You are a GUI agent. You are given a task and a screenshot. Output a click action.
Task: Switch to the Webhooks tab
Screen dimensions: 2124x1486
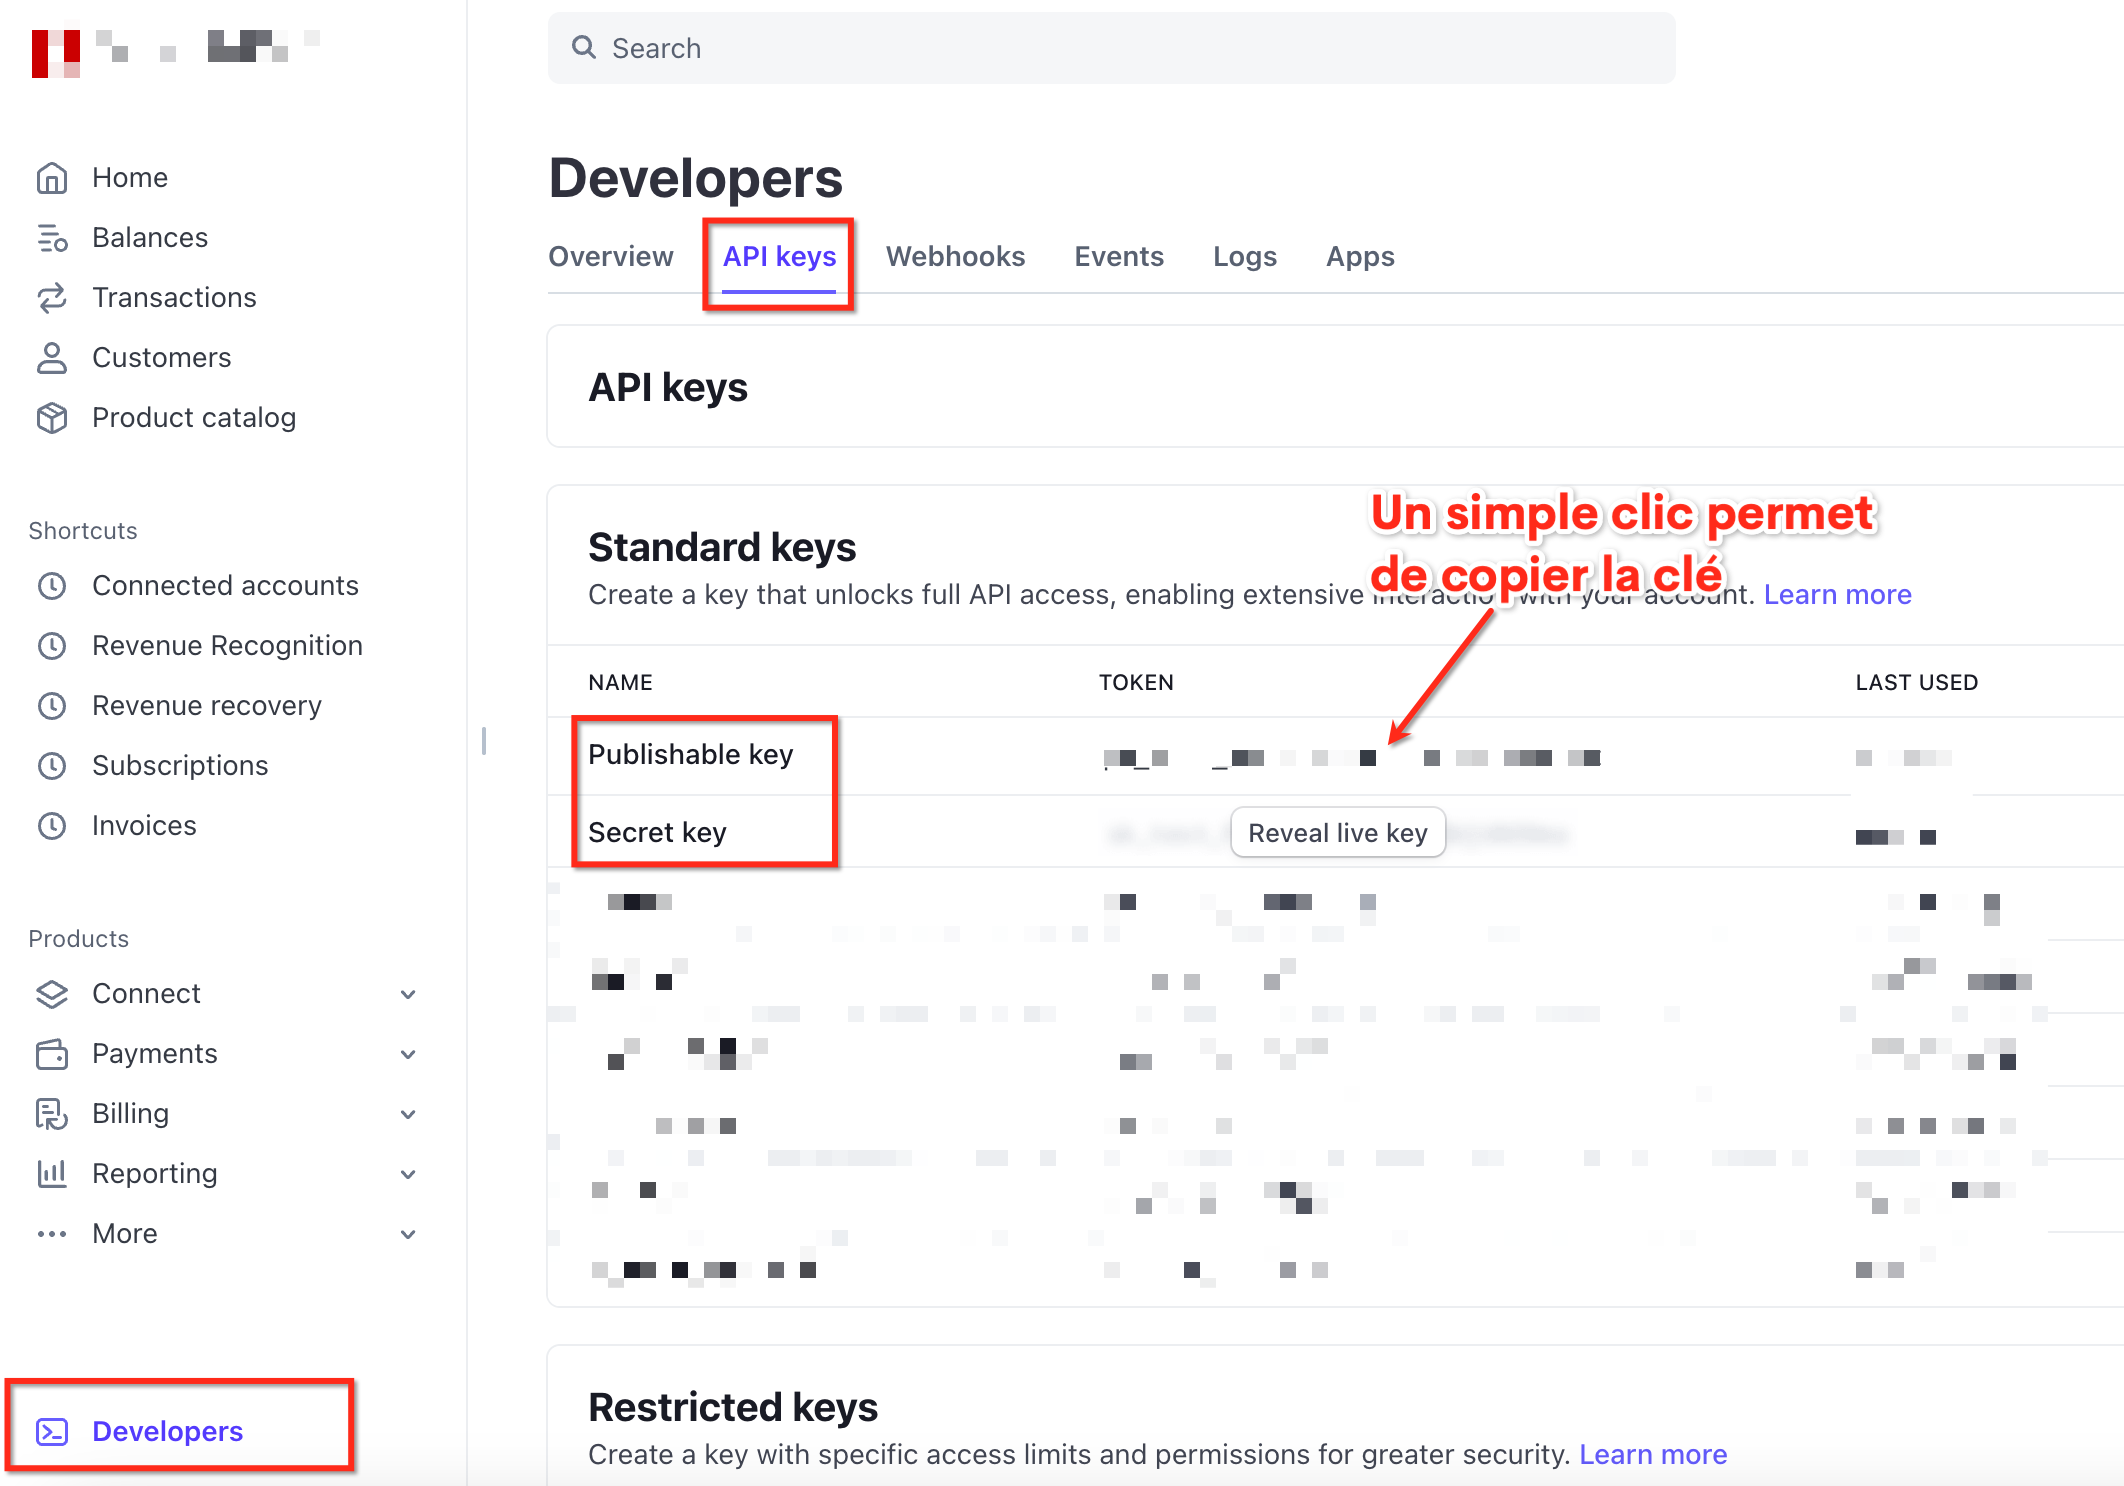click(955, 257)
